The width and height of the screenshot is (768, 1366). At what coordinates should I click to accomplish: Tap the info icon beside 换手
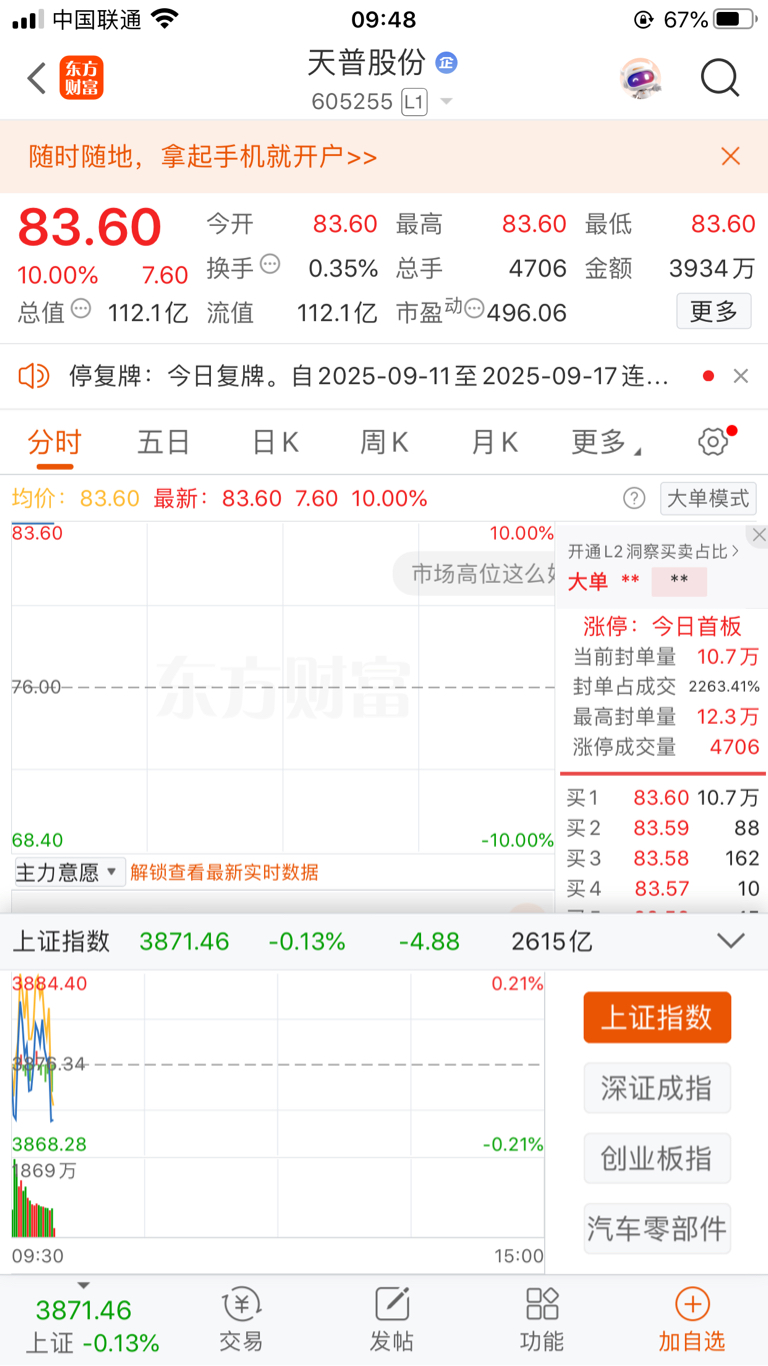pyautogui.click(x=270, y=265)
